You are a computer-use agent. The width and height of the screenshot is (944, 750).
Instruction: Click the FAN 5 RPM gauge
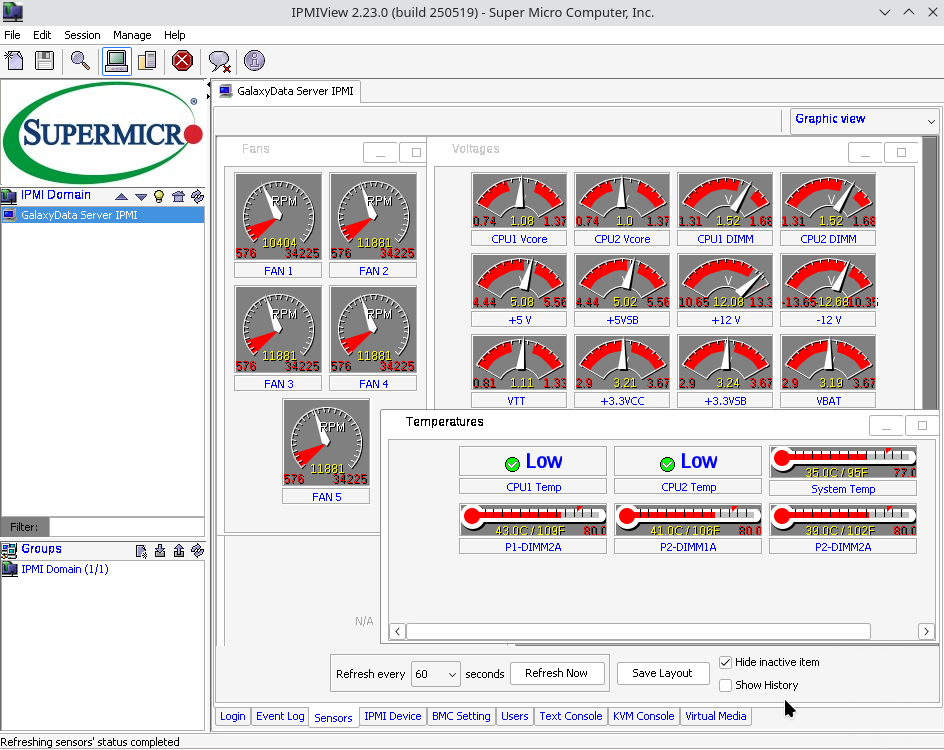[326, 442]
